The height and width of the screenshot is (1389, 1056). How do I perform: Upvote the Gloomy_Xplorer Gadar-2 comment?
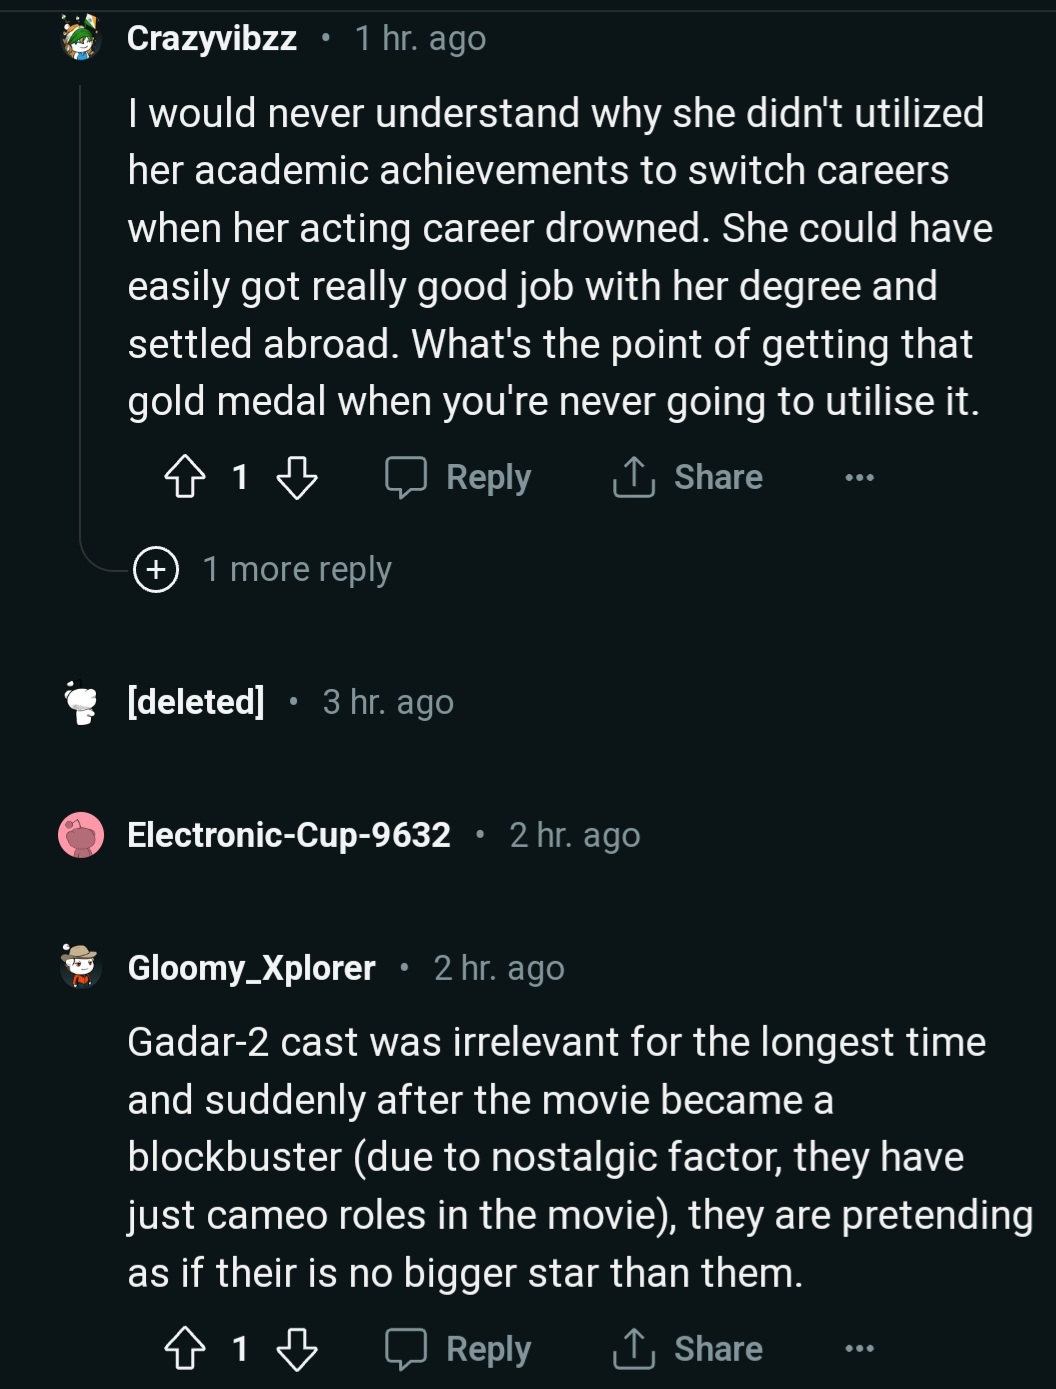click(x=184, y=1349)
